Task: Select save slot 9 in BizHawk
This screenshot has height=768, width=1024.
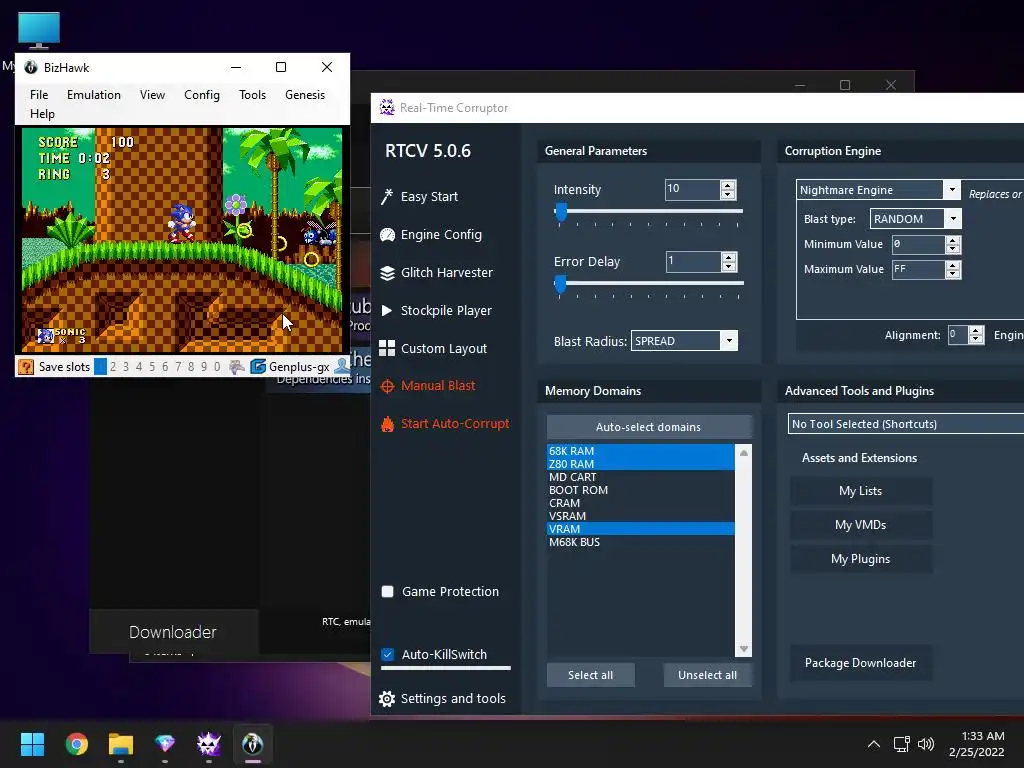Action: (204, 367)
